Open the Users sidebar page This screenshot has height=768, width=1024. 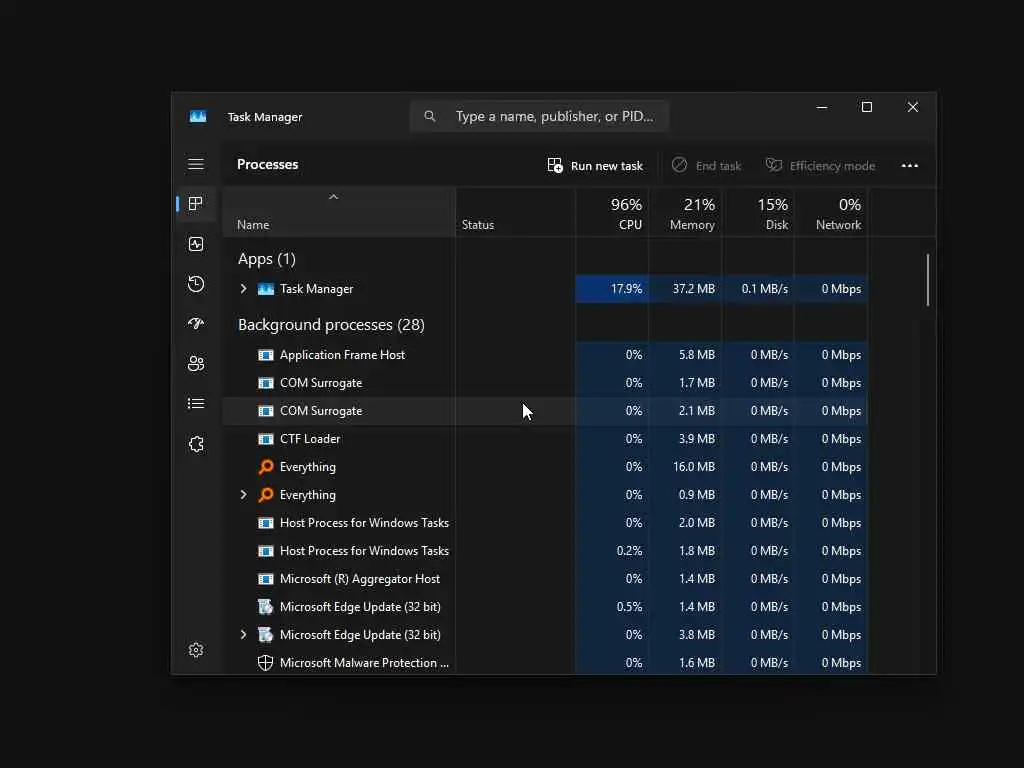[196, 364]
